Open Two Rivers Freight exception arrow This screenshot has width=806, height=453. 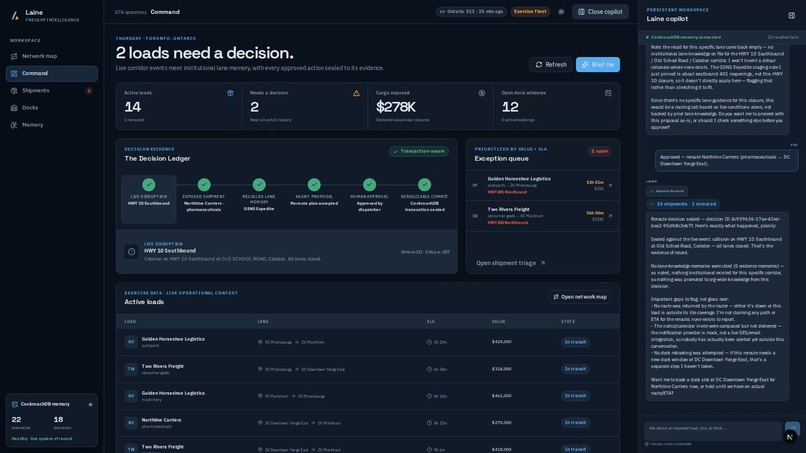610,216
